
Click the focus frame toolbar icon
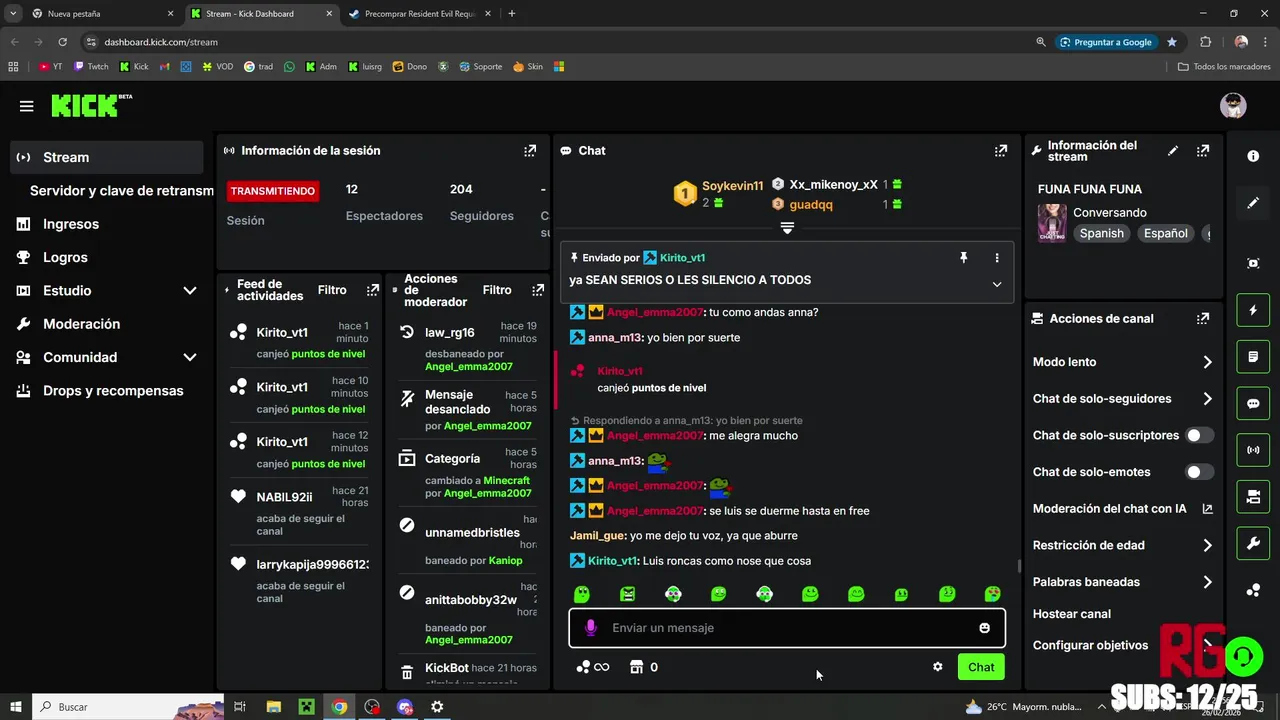point(1253,263)
